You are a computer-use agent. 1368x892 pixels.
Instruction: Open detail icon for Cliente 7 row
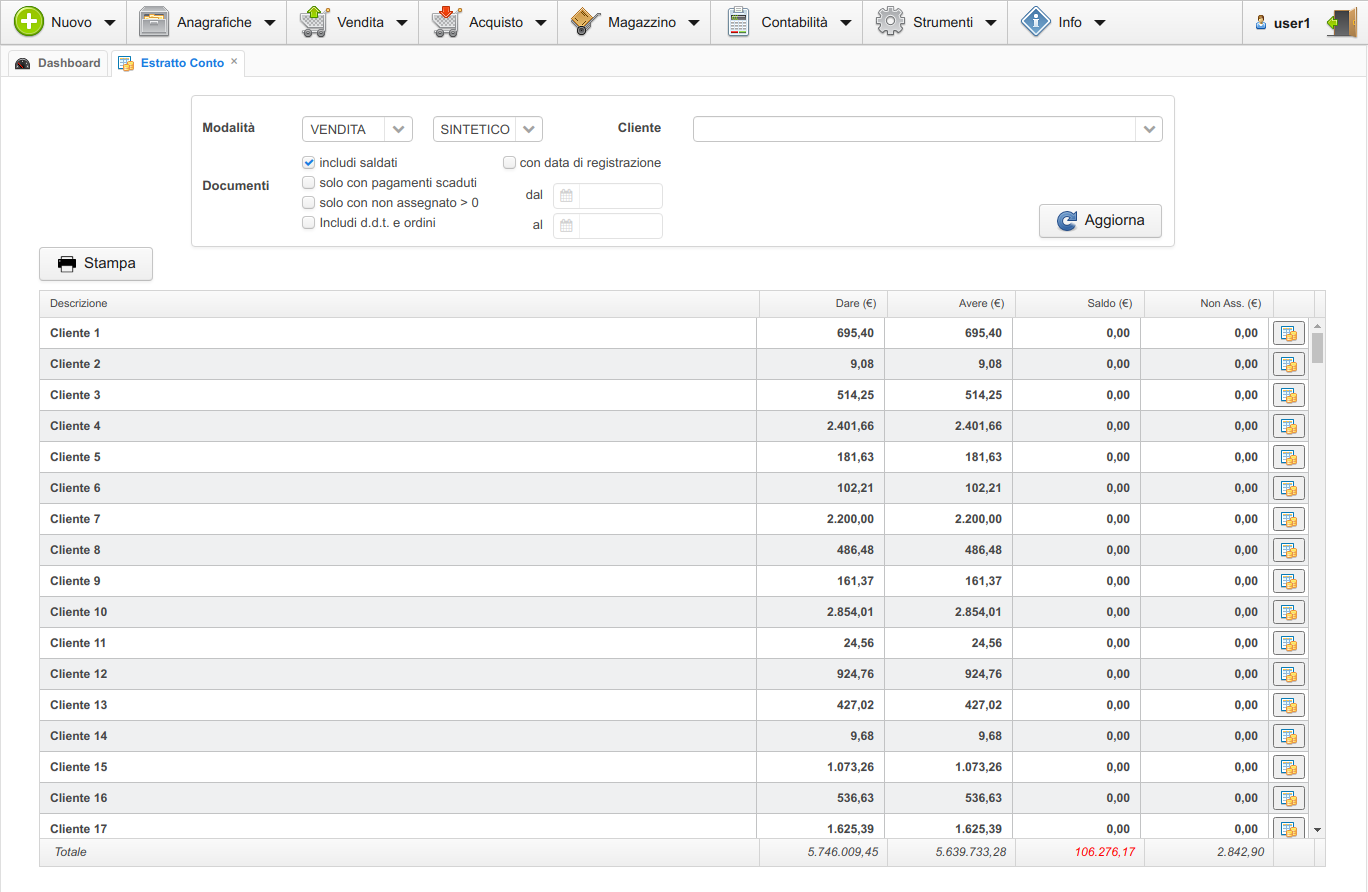click(1289, 519)
